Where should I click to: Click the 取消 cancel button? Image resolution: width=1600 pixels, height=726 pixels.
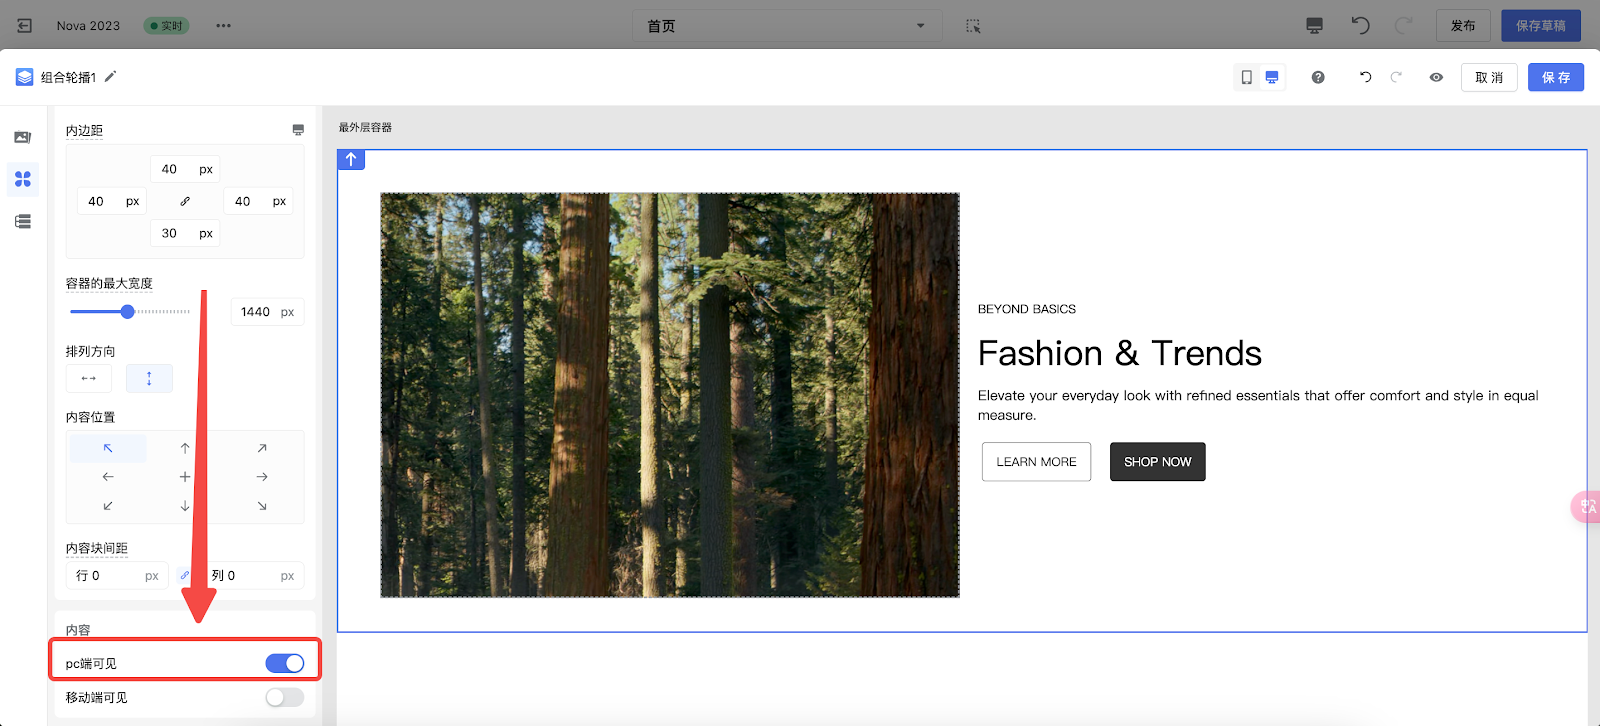(1489, 77)
